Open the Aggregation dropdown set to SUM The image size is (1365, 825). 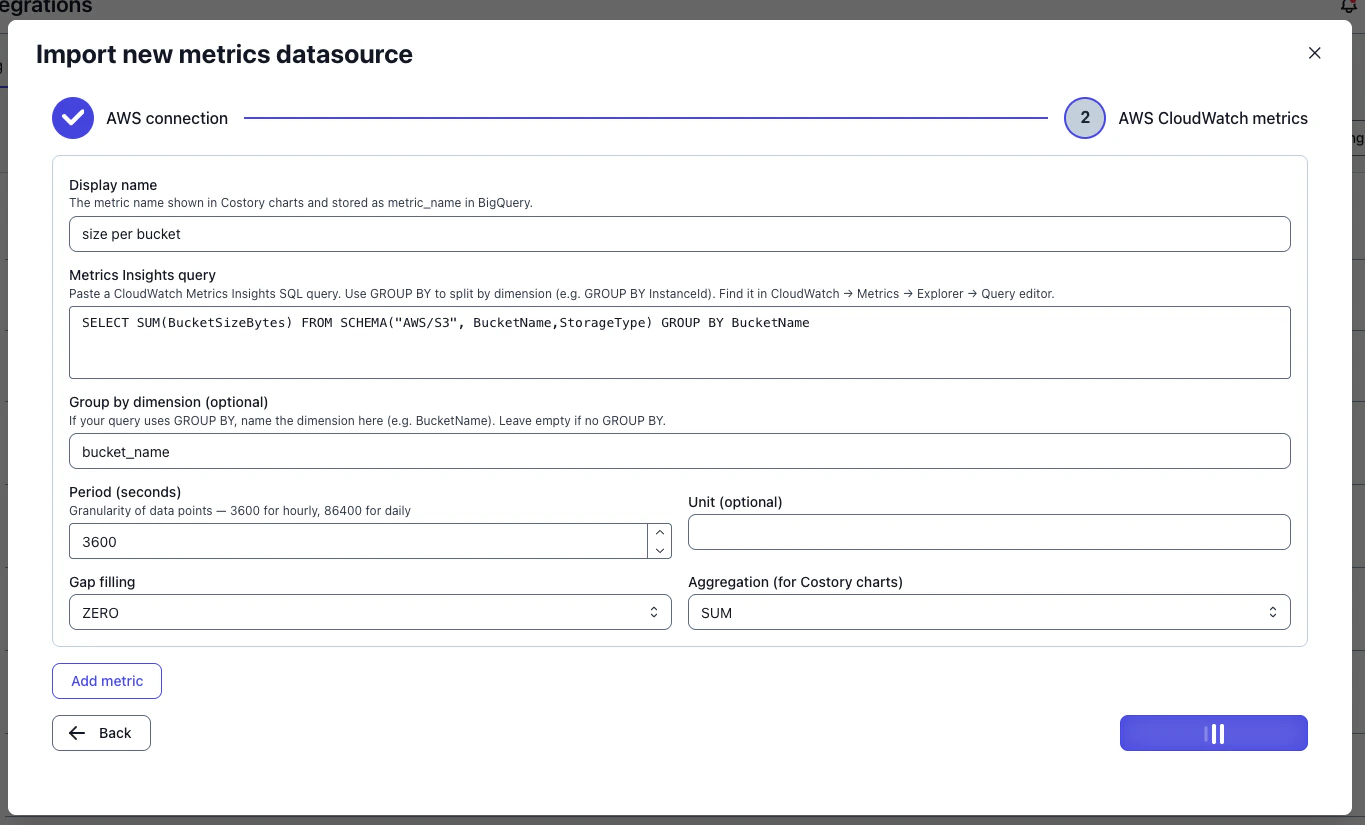point(989,613)
